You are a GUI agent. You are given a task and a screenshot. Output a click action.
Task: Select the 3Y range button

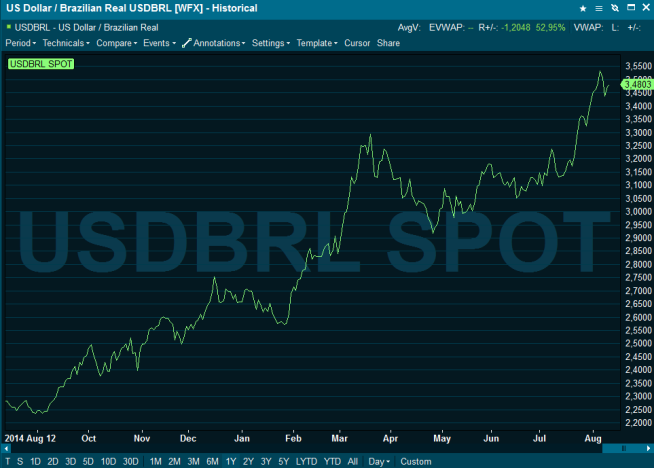click(x=266, y=461)
